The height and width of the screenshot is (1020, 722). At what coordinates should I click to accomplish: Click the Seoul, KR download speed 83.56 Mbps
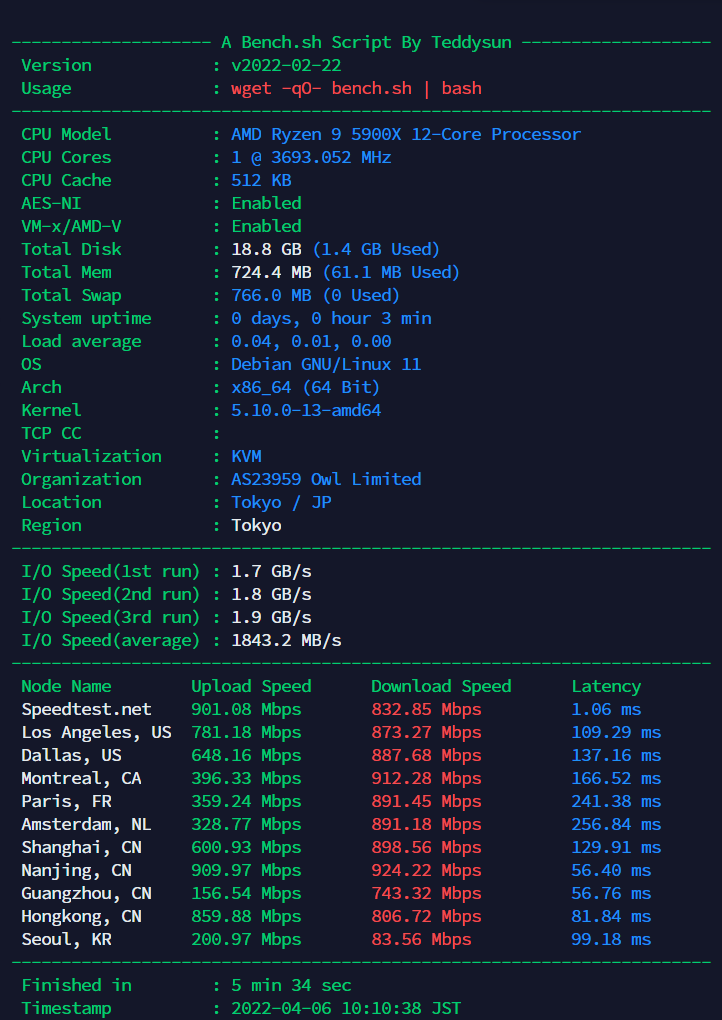pyautogui.click(x=421, y=939)
